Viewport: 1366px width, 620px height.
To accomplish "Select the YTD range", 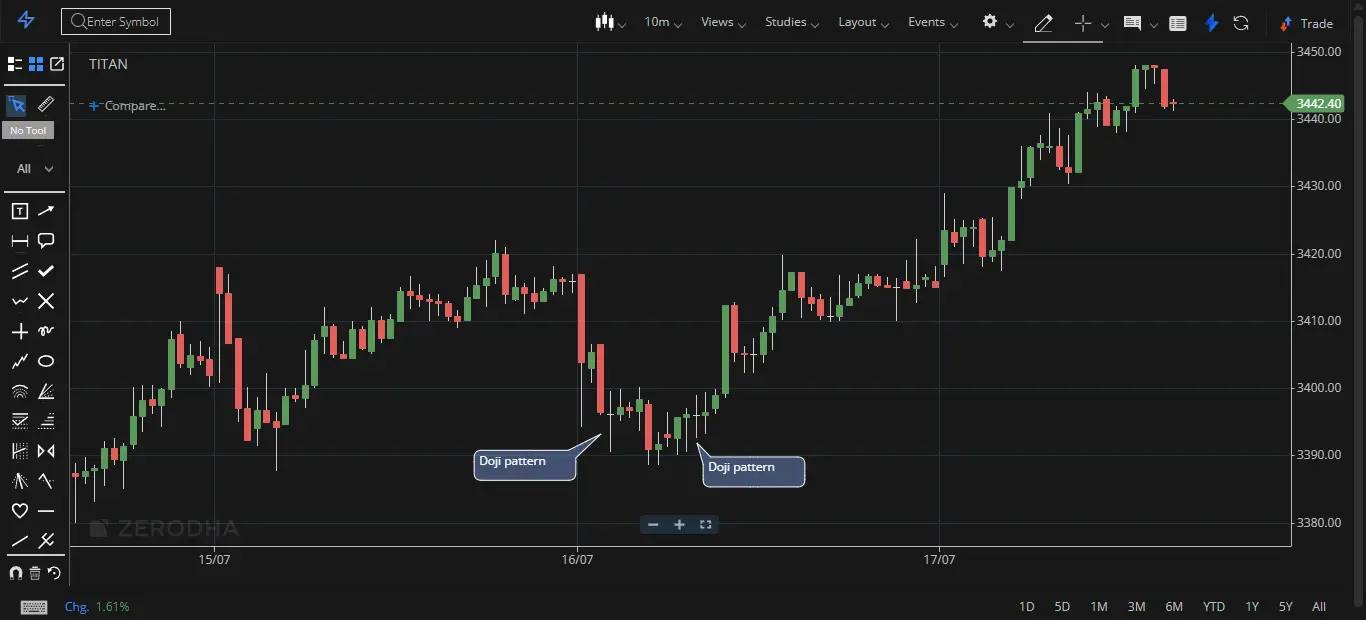I will point(1213,607).
